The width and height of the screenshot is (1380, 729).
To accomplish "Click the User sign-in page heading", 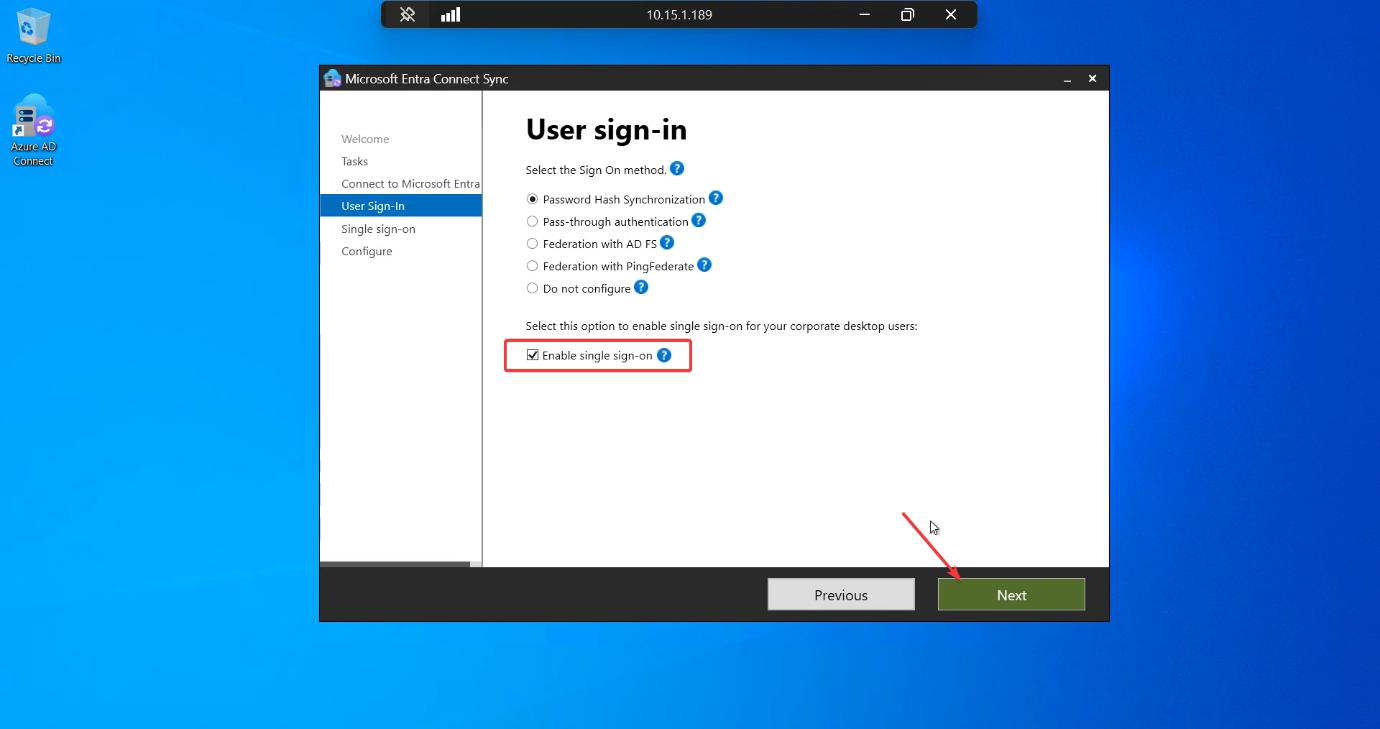I will coord(606,130).
